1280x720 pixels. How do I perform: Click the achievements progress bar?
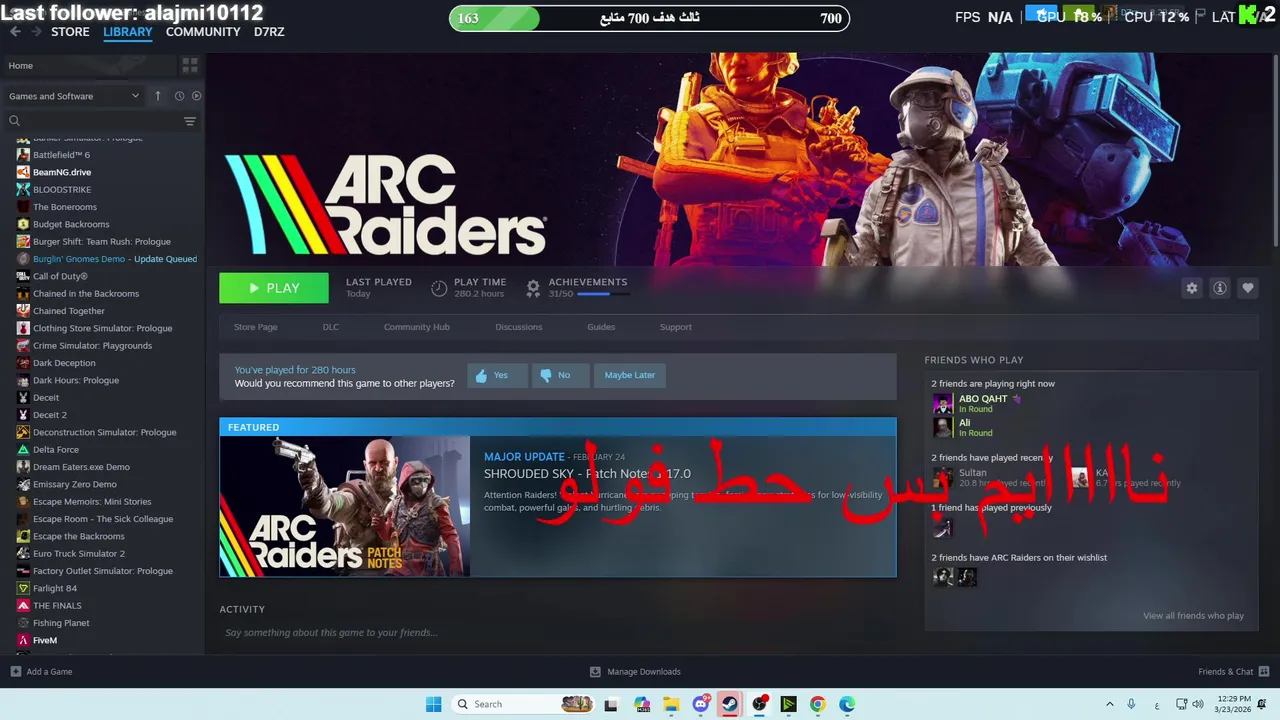(x=603, y=294)
